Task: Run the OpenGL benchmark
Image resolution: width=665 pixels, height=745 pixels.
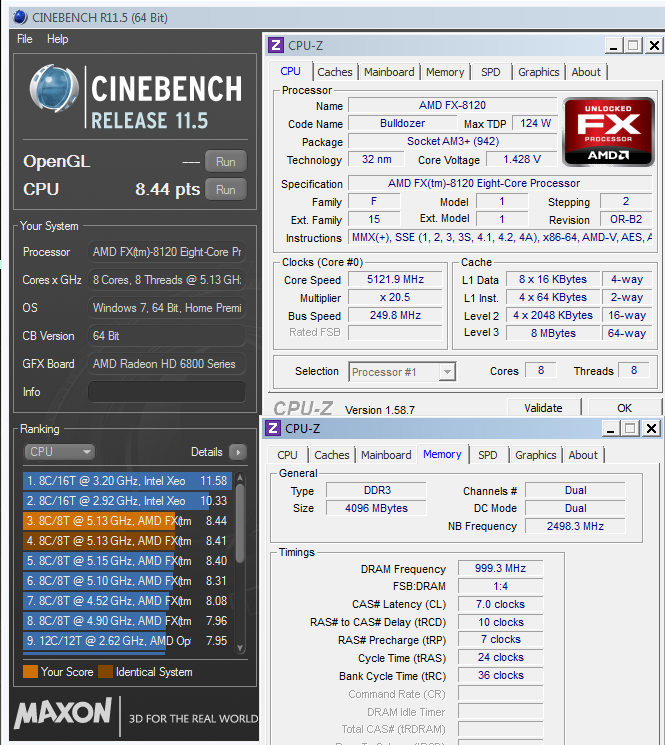Action: click(x=226, y=162)
